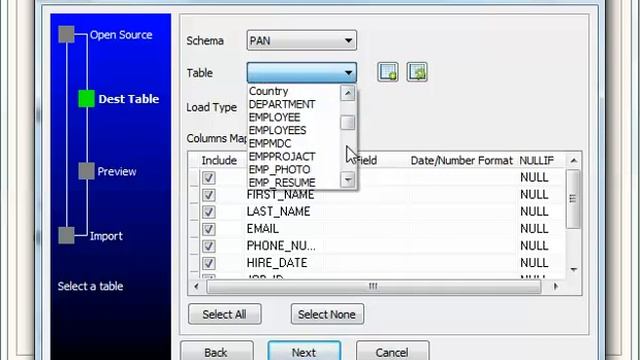640x360 pixels.
Task: Click the columns grid horizontal scrollbar thumb
Action: [374, 287]
